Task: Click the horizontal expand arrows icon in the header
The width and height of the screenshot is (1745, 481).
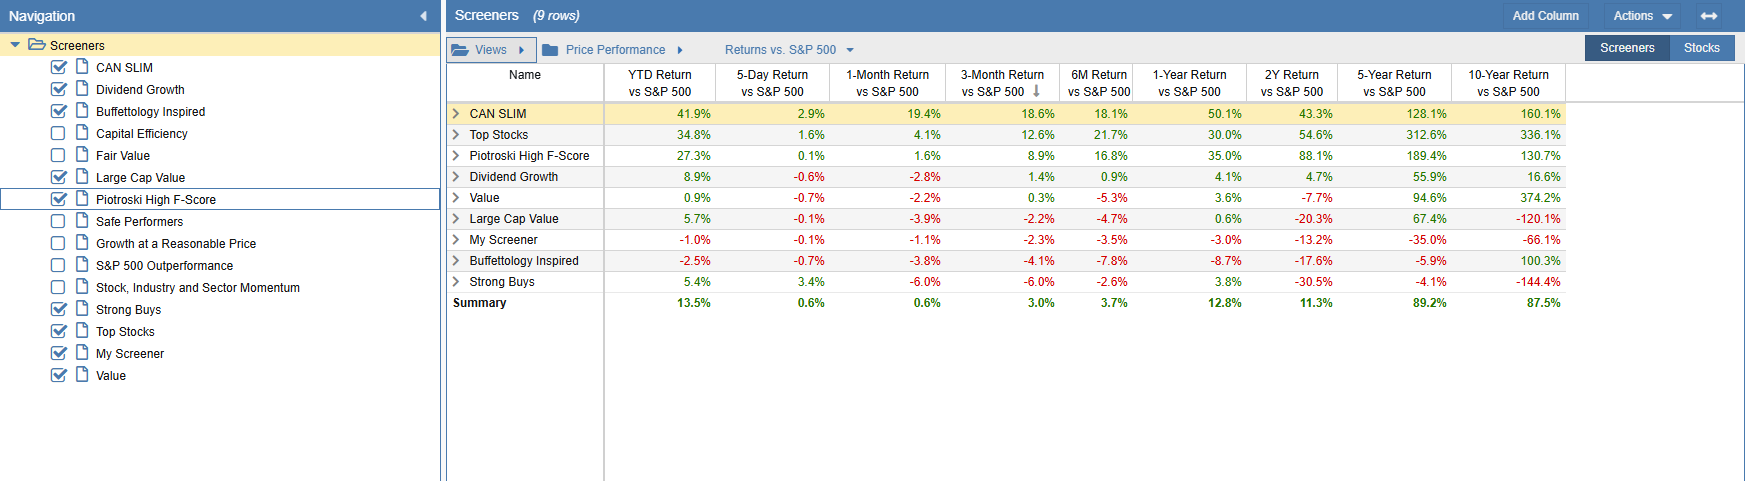Action: [1709, 16]
